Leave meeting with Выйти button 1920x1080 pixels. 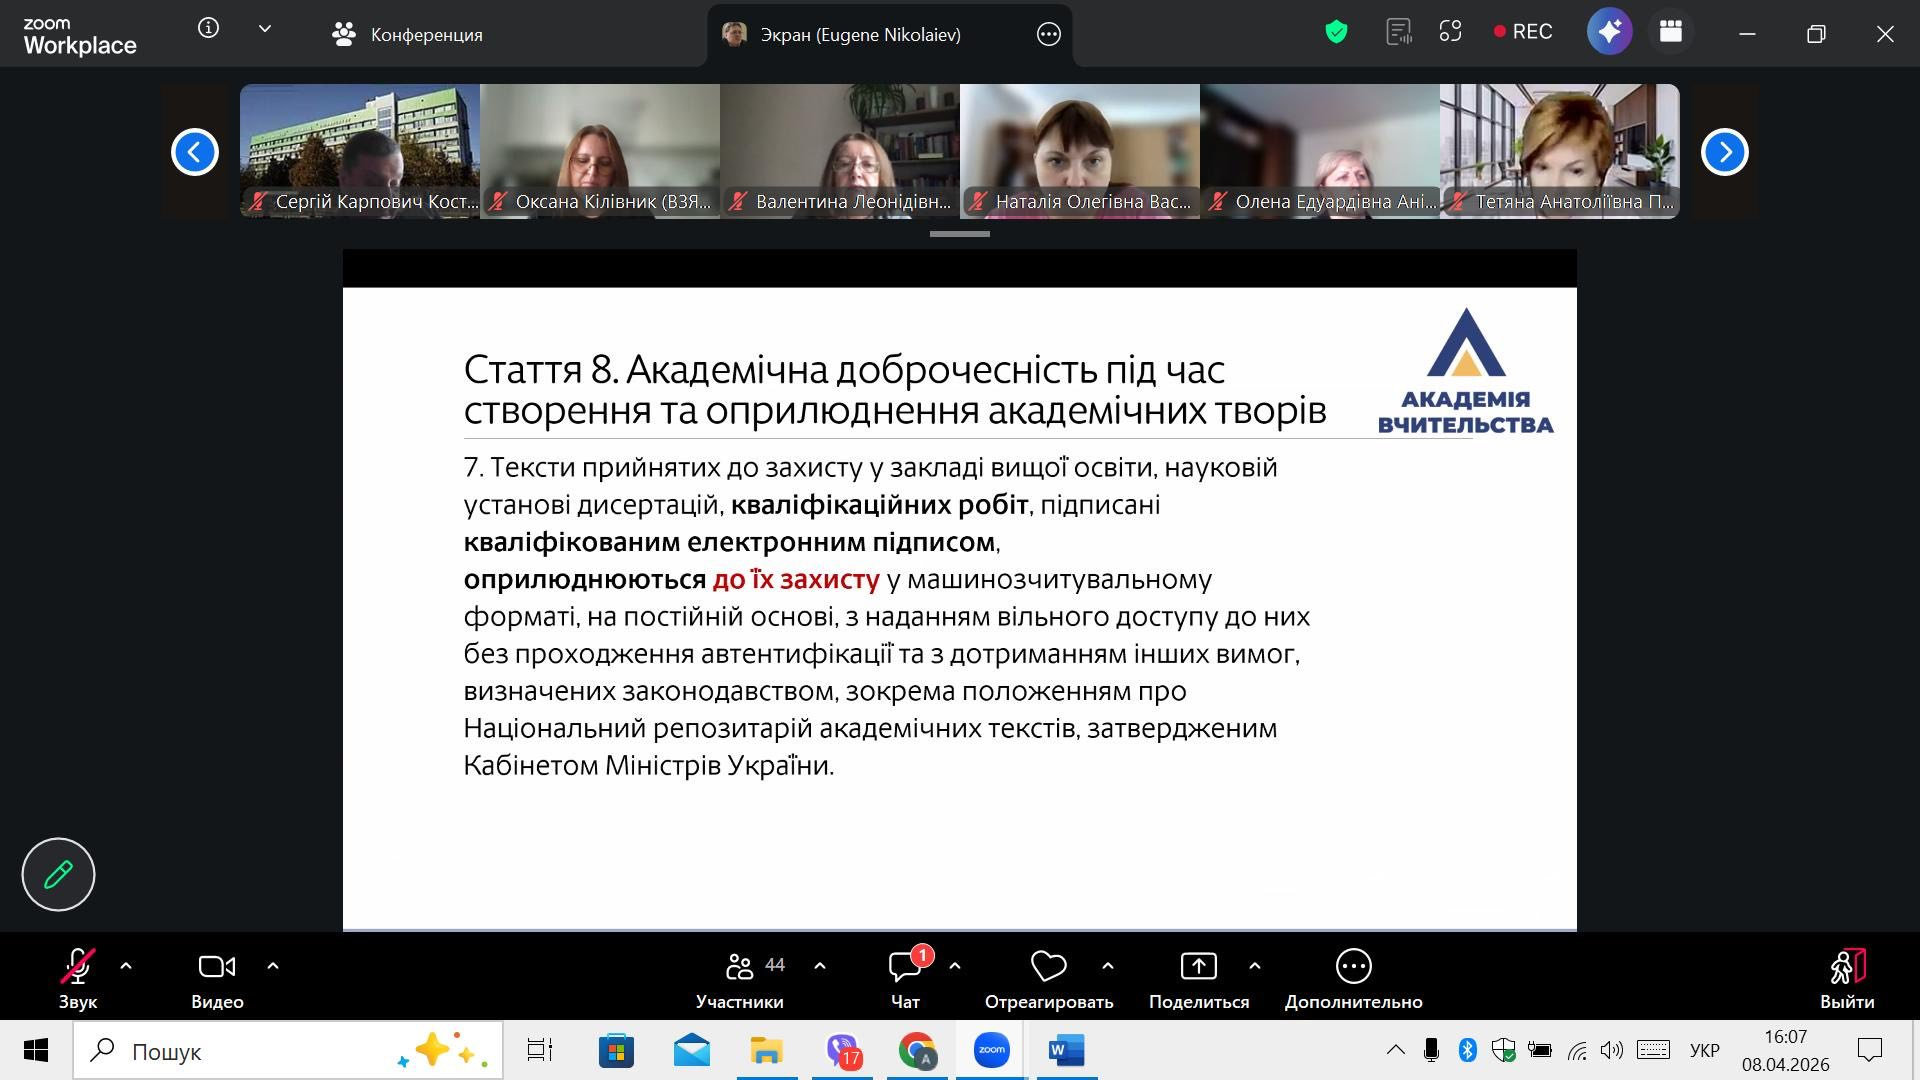(x=1847, y=980)
